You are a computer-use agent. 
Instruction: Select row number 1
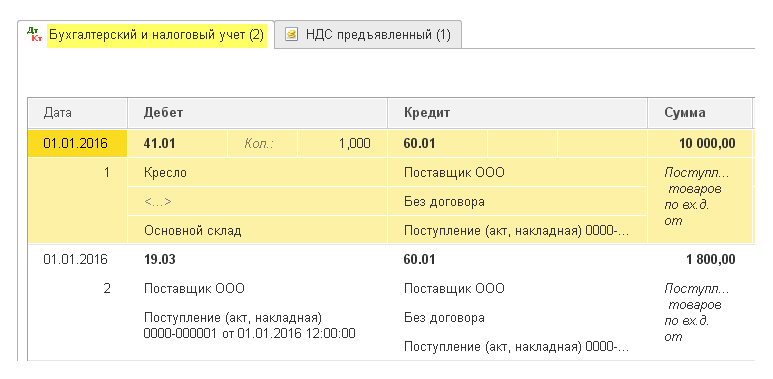106,173
